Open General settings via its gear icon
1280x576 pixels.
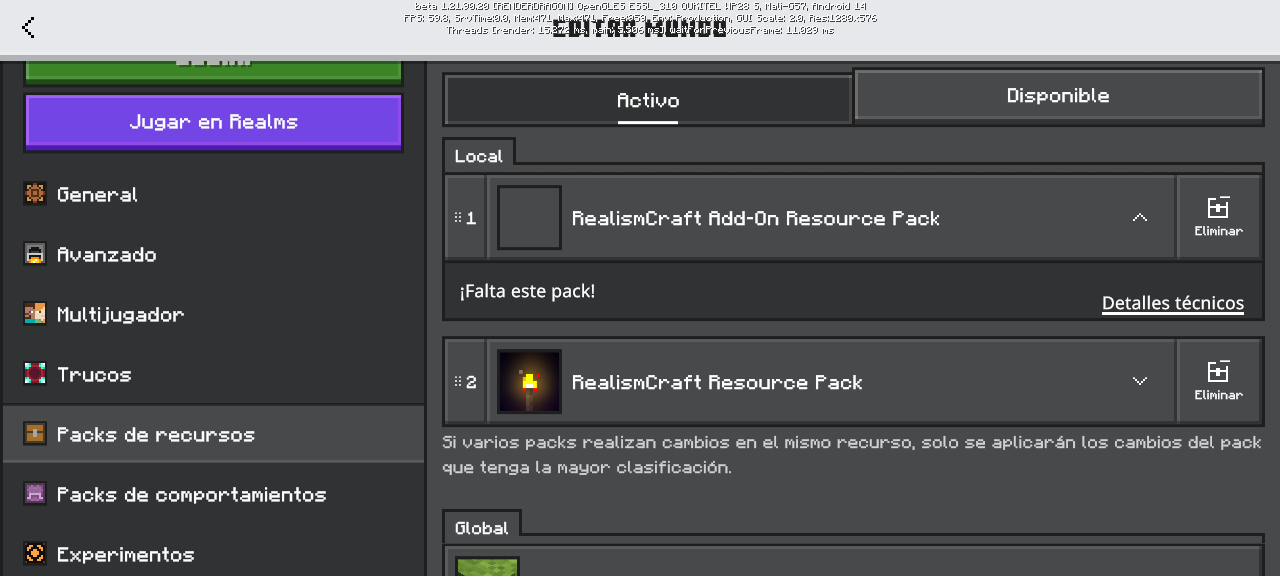click(x=35, y=194)
